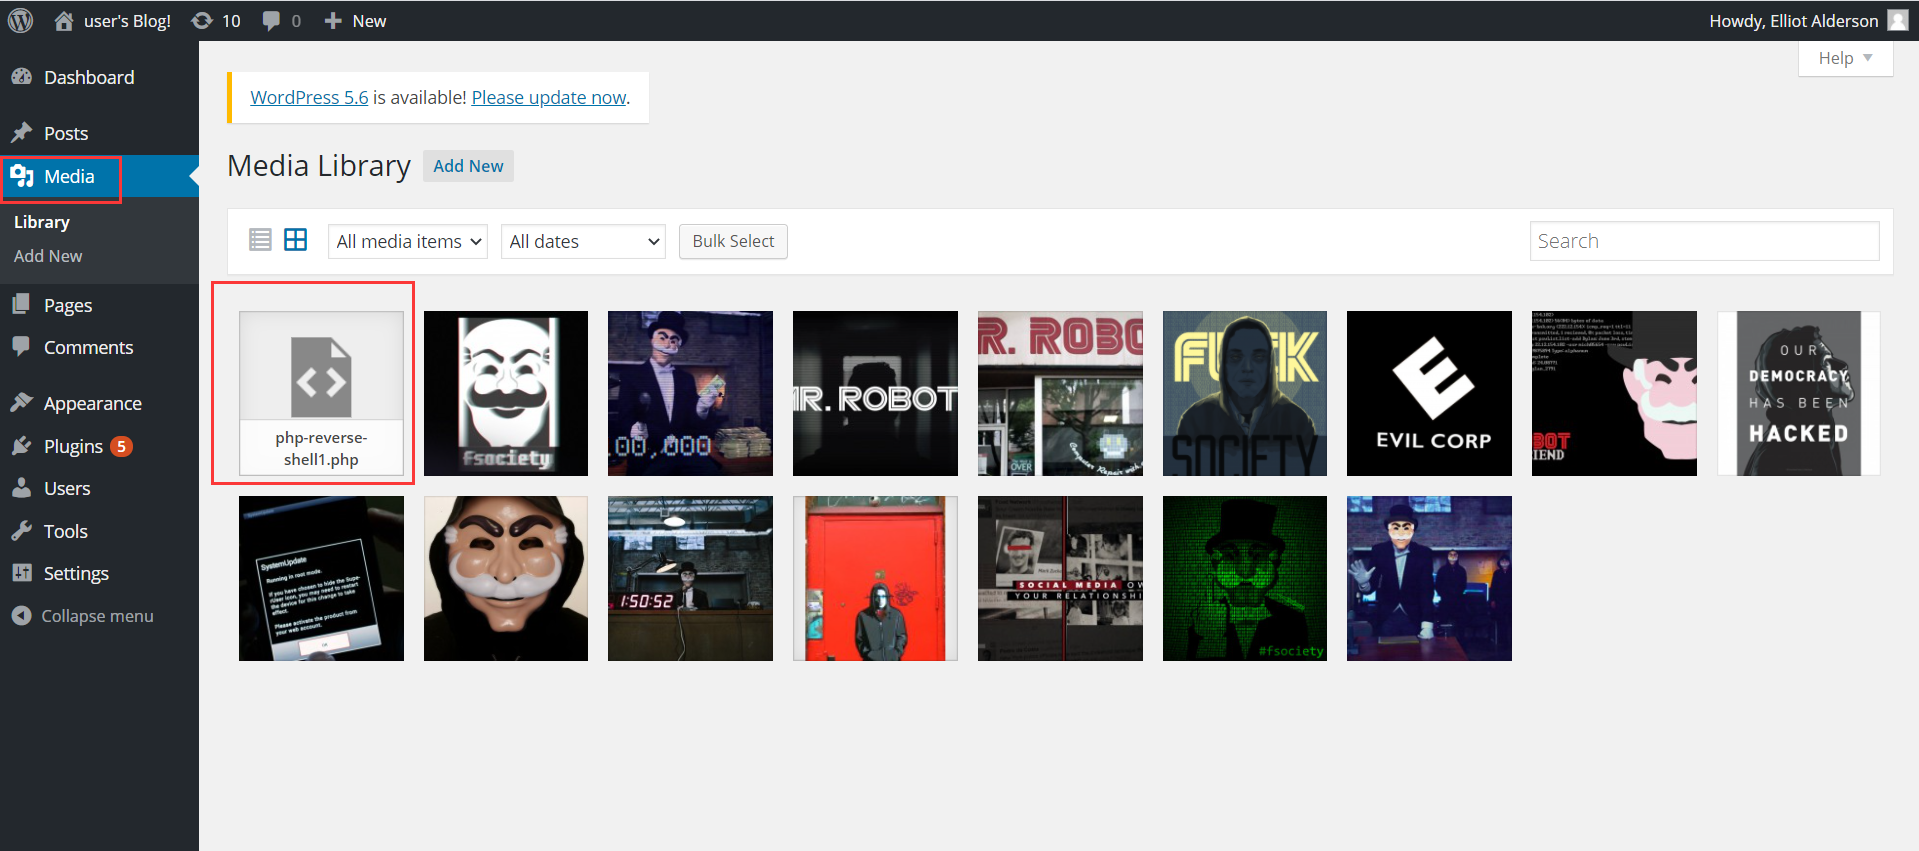
Task: Click the media Search field
Action: tap(1704, 241)
